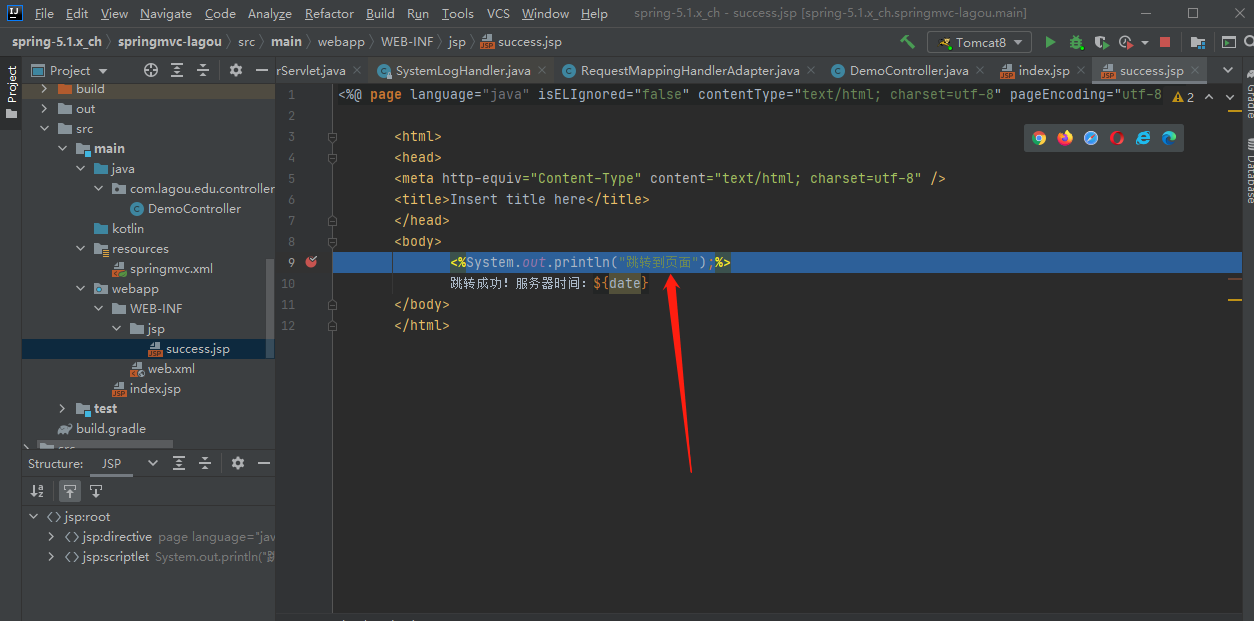Viewport: 1254px width, 621px height.
Task: Toggle sorting in the Structure panel
Action: pos(37,491)
